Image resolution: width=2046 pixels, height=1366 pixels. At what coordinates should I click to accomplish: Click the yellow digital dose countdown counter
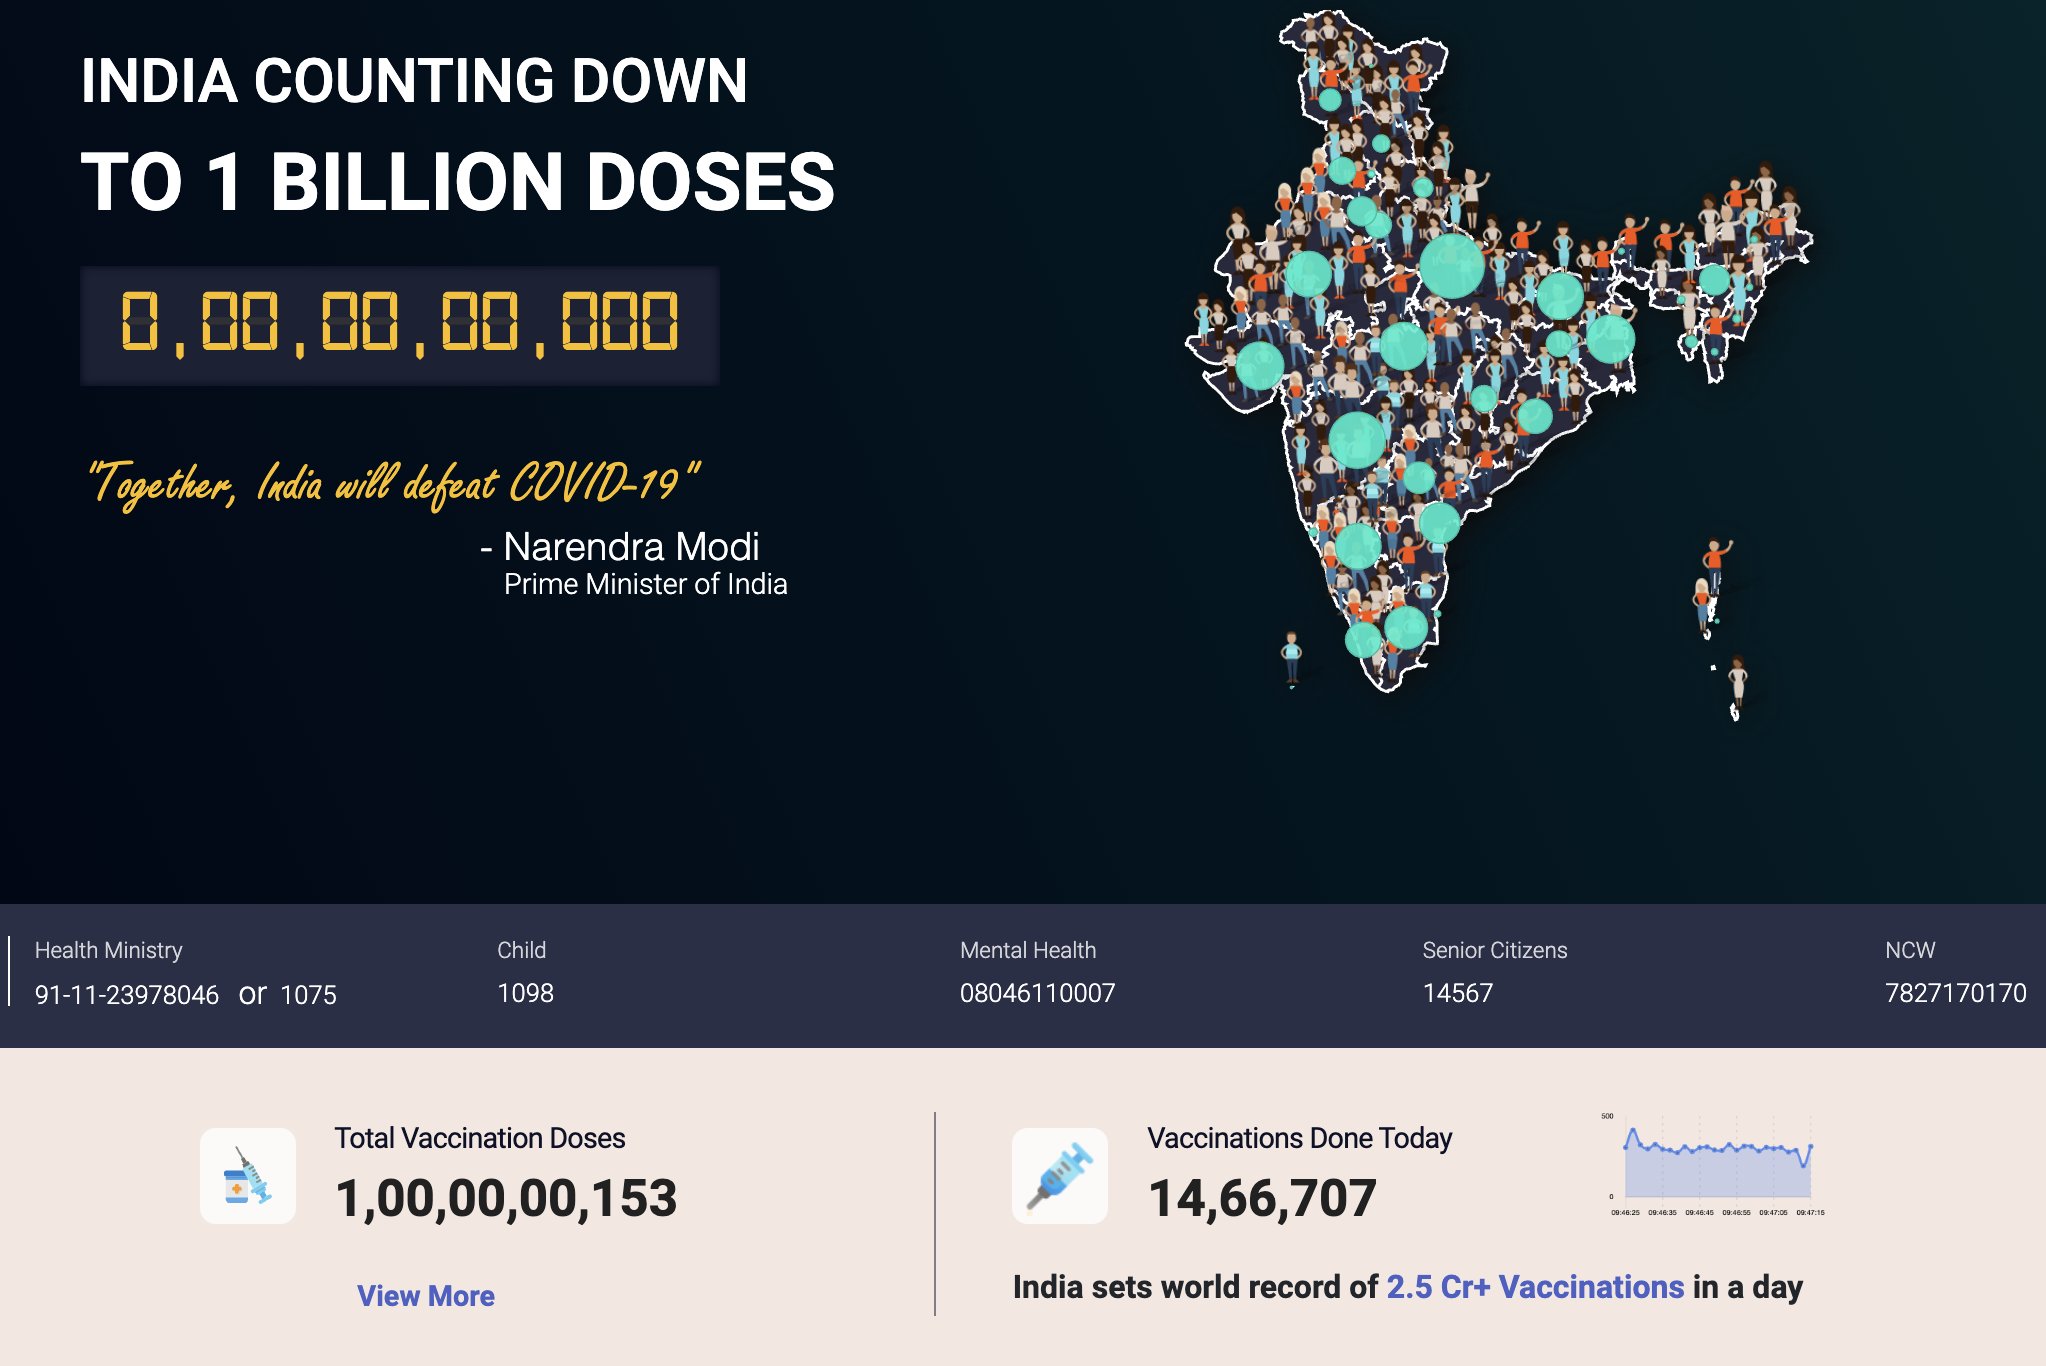point(399,324)
